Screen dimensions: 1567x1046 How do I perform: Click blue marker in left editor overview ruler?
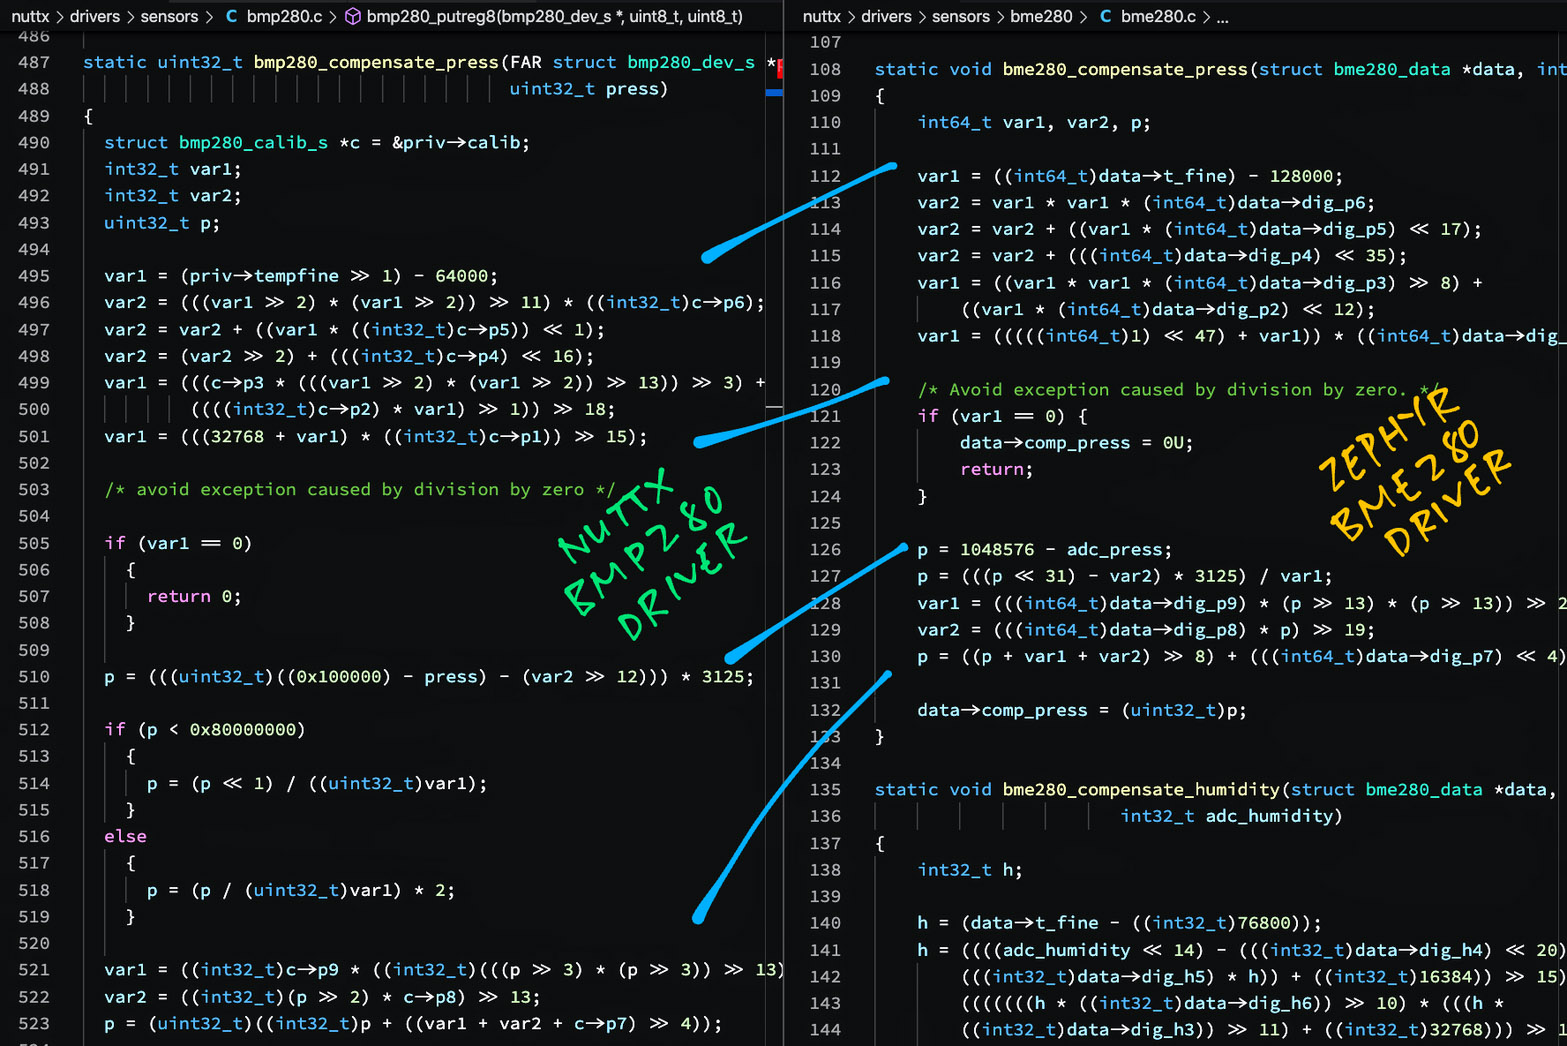774,93
